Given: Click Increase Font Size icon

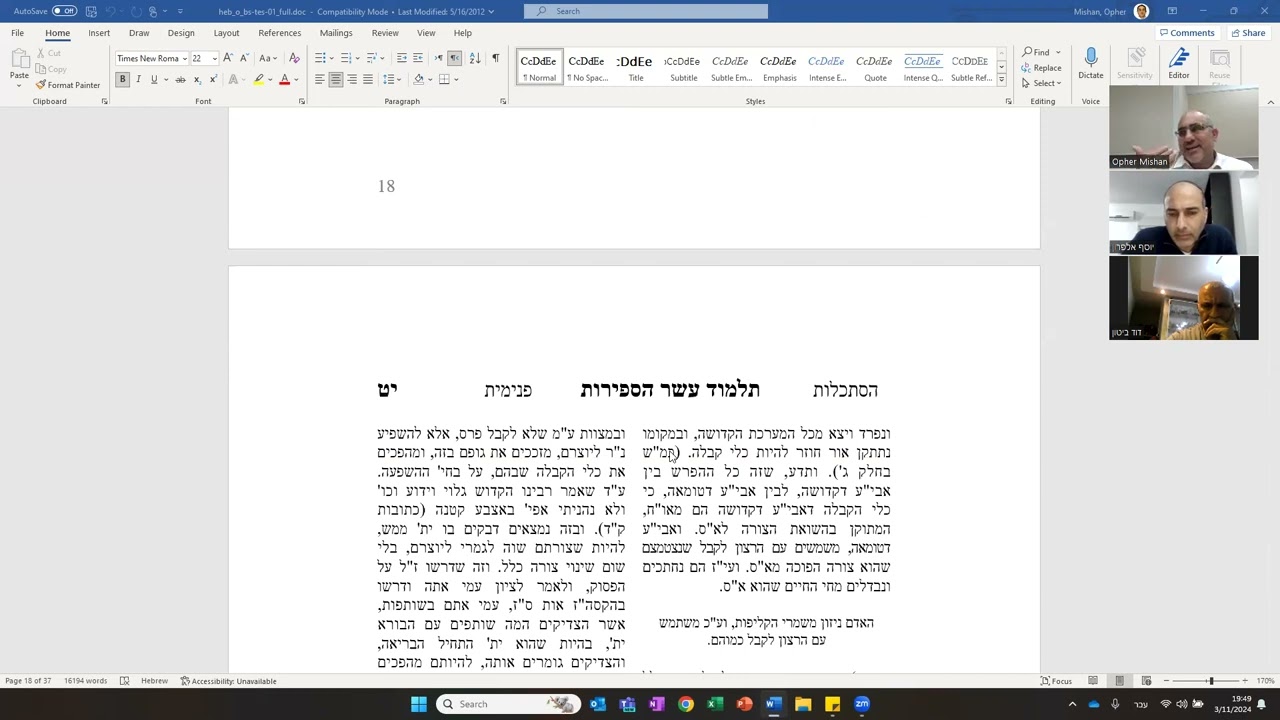Looking at the screenshot, I should [228, 58].
